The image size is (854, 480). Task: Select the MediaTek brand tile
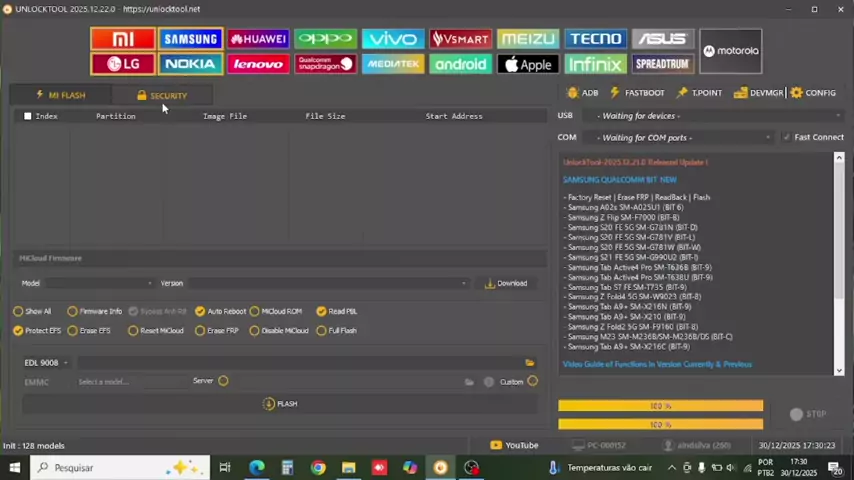tap(393, 64)
